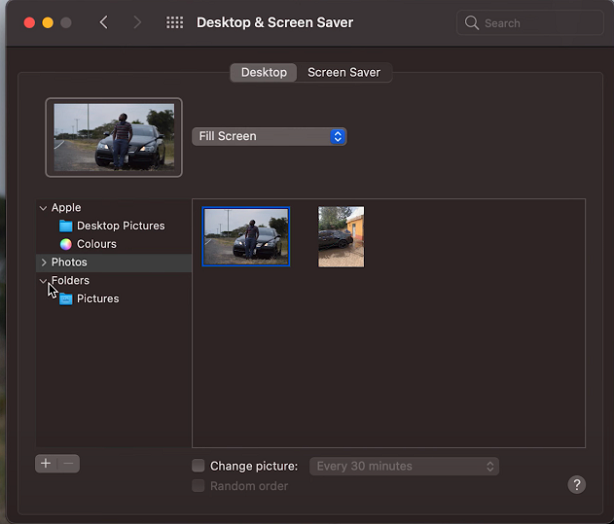This screenshot has width=614, height=524.
Task: Select the Desktop Pictures folder icon
Action: (66, 226)
